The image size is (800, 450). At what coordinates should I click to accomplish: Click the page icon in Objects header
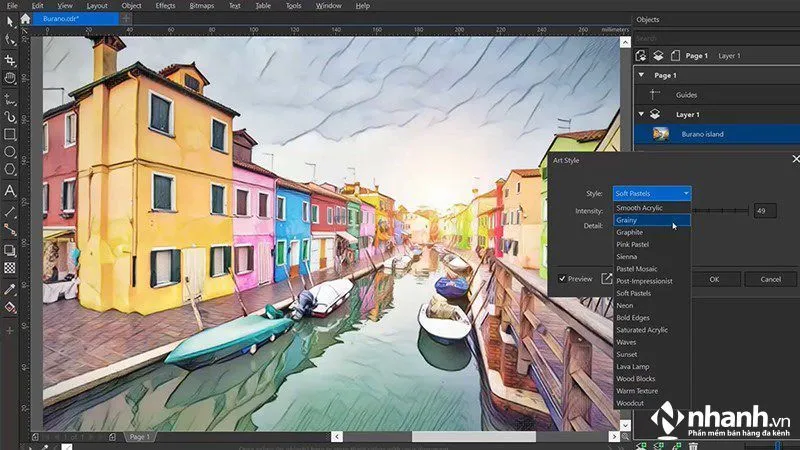pyautogui.click(x=675, y=55)
